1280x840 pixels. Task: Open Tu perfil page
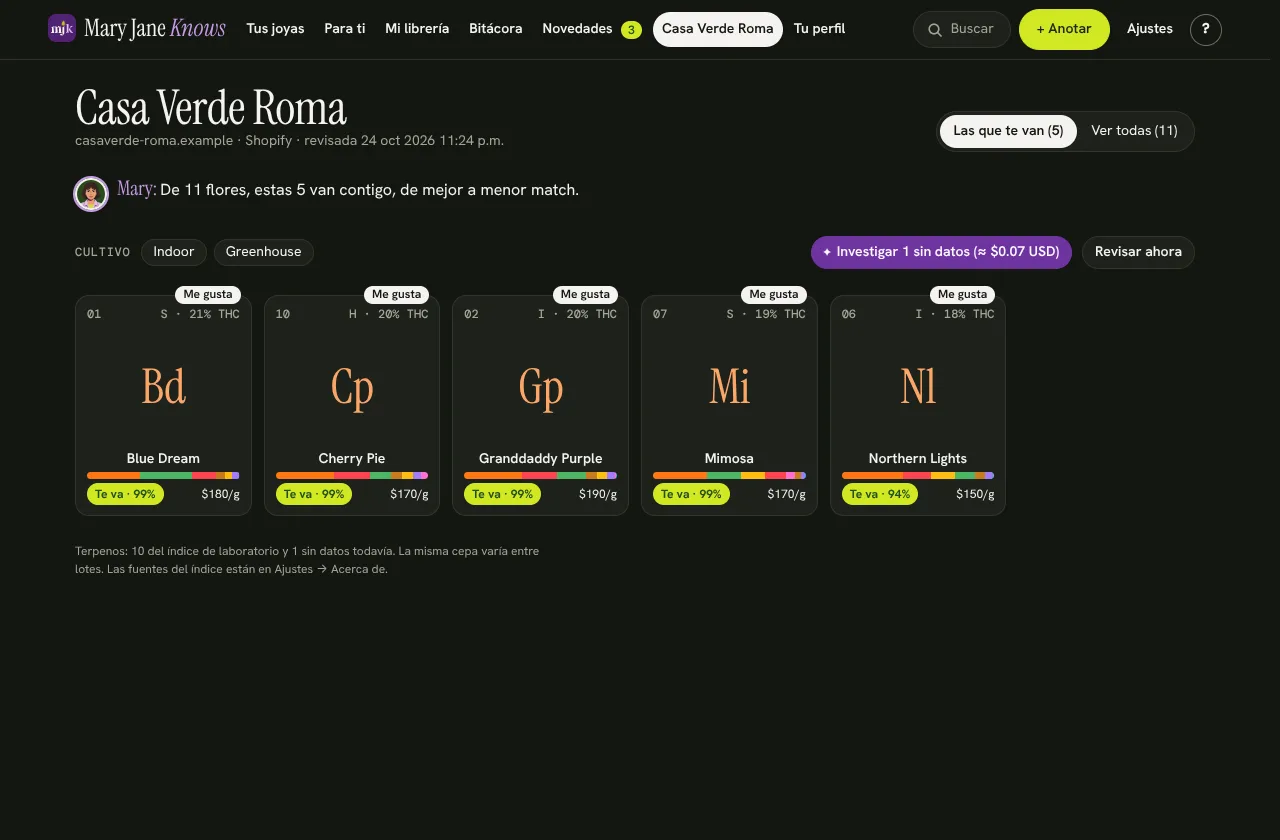(819, 29)
